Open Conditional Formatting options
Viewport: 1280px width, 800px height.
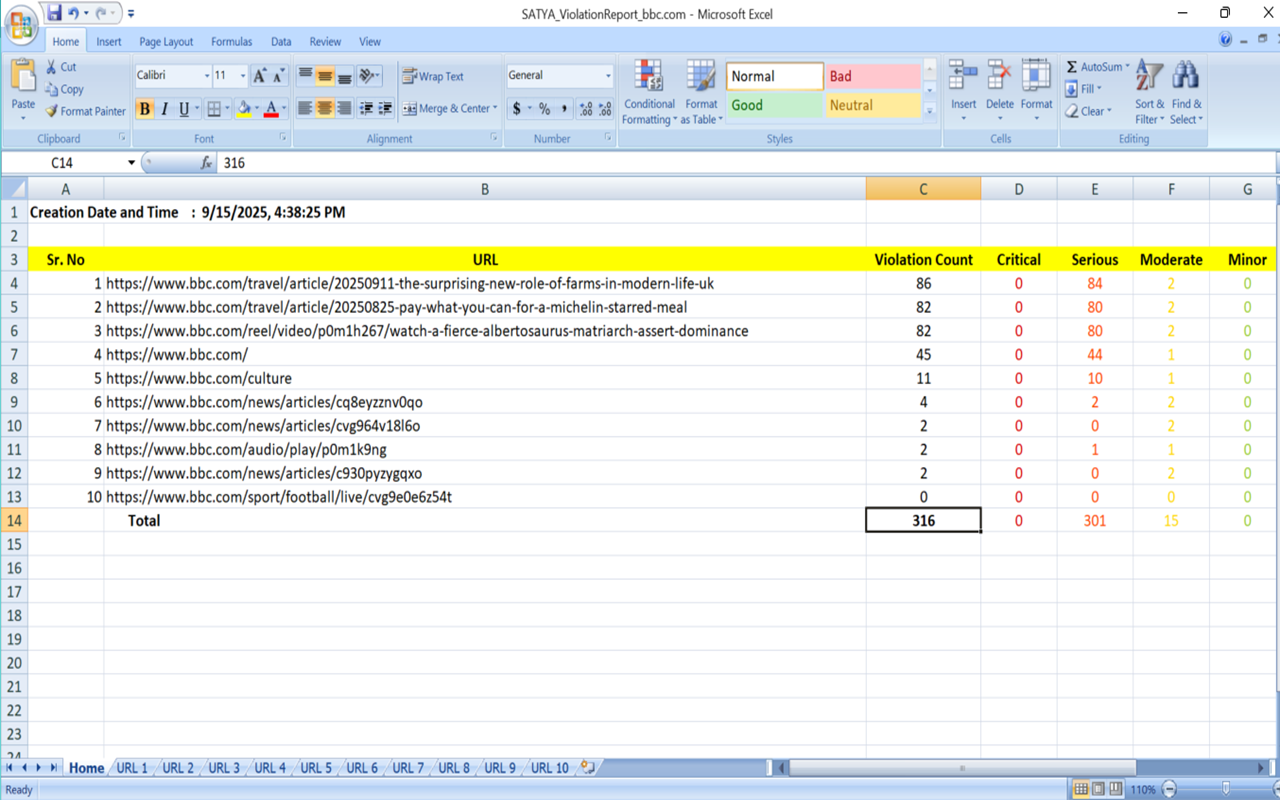649,92
